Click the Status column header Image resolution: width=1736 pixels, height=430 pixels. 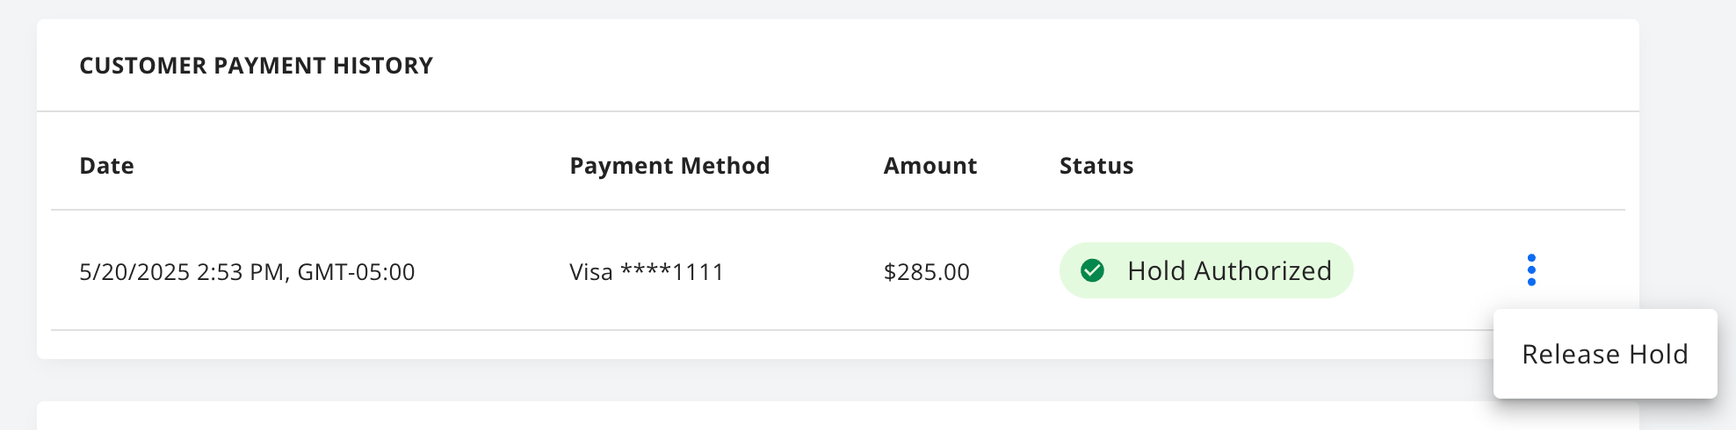point(1096,165)
